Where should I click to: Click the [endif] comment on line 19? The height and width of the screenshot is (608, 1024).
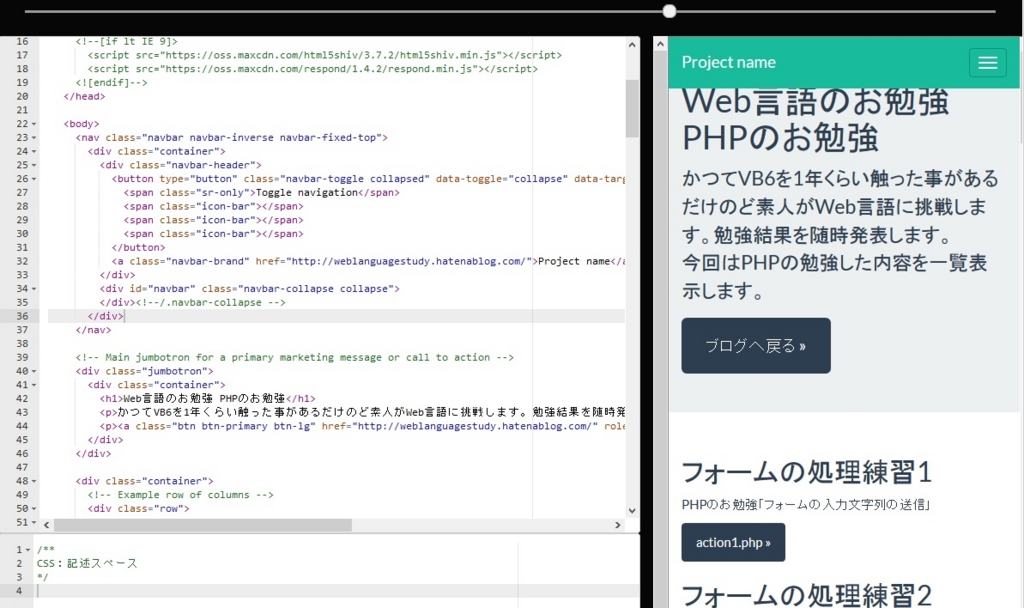point(112,82)
